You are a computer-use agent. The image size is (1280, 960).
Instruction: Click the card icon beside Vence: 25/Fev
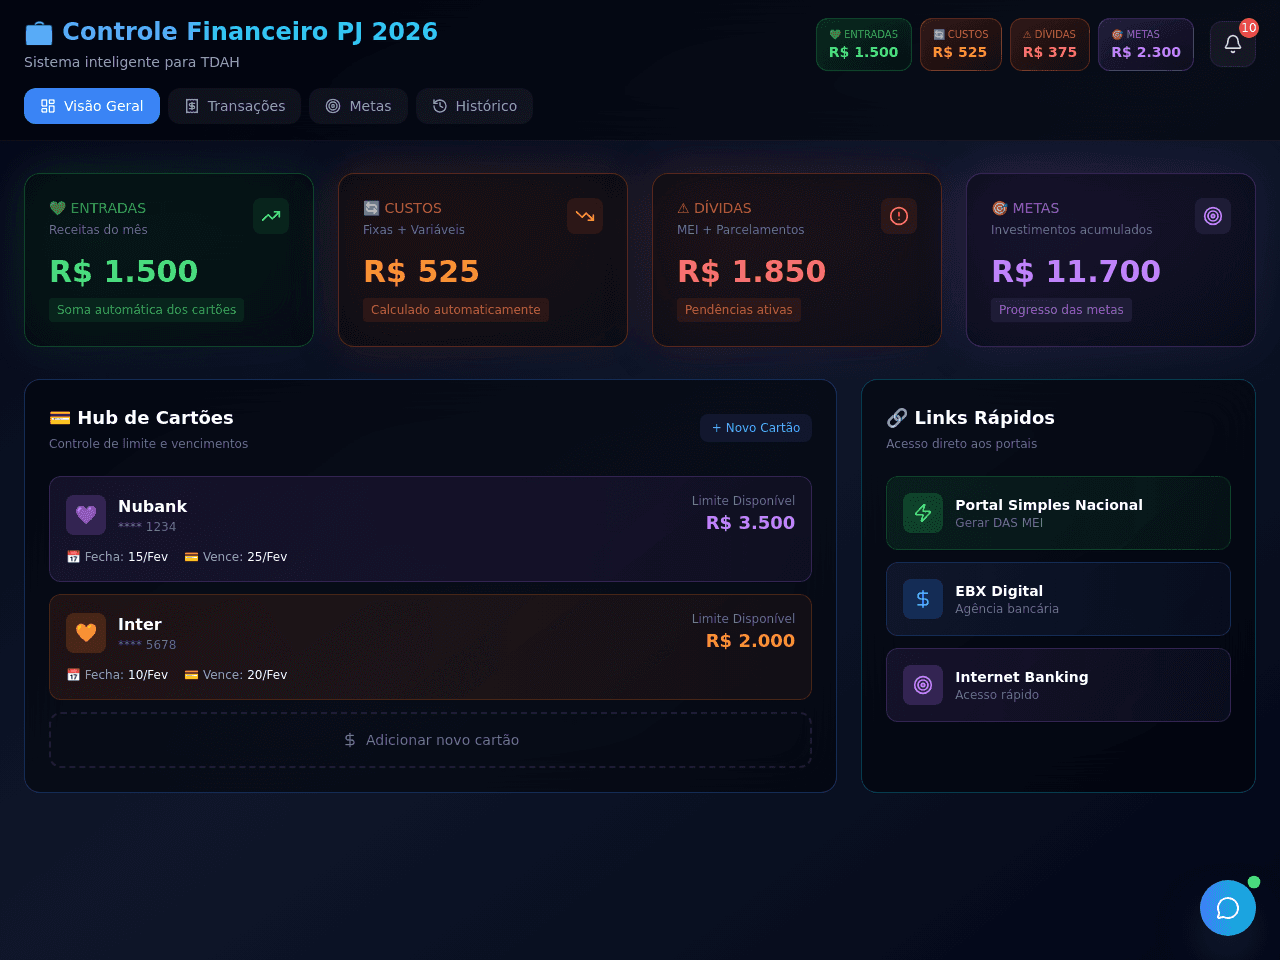point(191,557)
